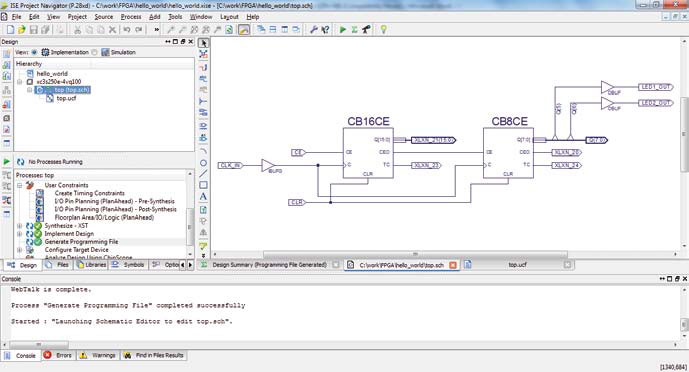Click the CLK_IN input marker in the schematic
Screen dimensions: 689x372
click(230, 166)
